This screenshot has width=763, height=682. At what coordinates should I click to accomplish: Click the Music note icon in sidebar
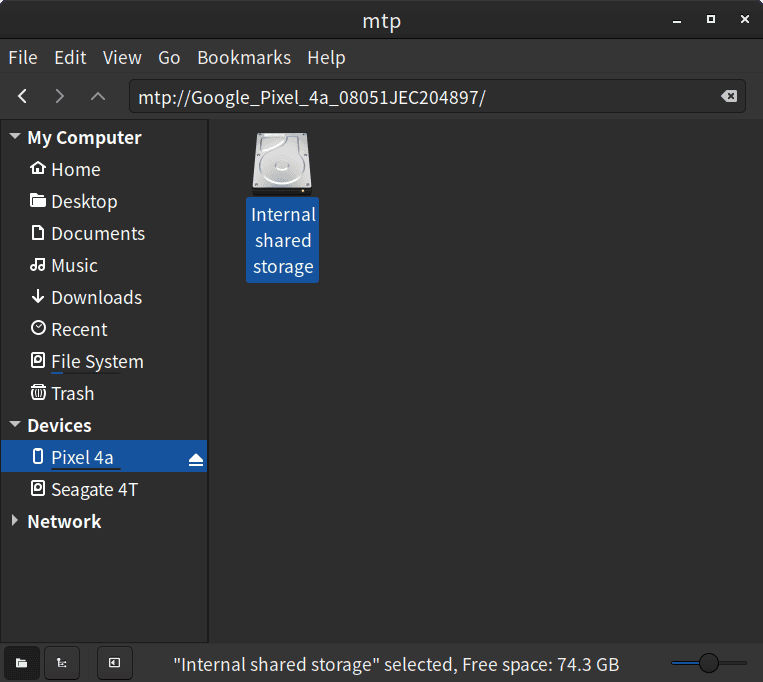[x=37, y=265]
